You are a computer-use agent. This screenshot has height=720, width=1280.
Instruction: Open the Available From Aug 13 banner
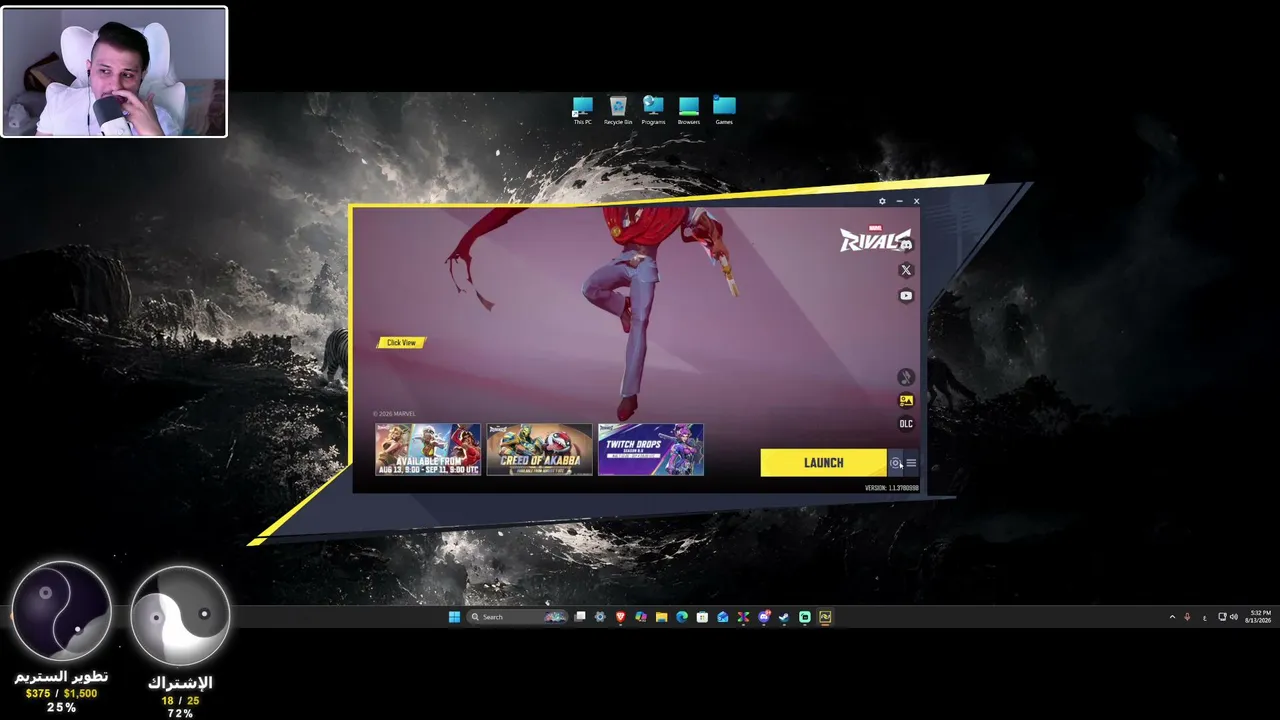tap(428, 450)
